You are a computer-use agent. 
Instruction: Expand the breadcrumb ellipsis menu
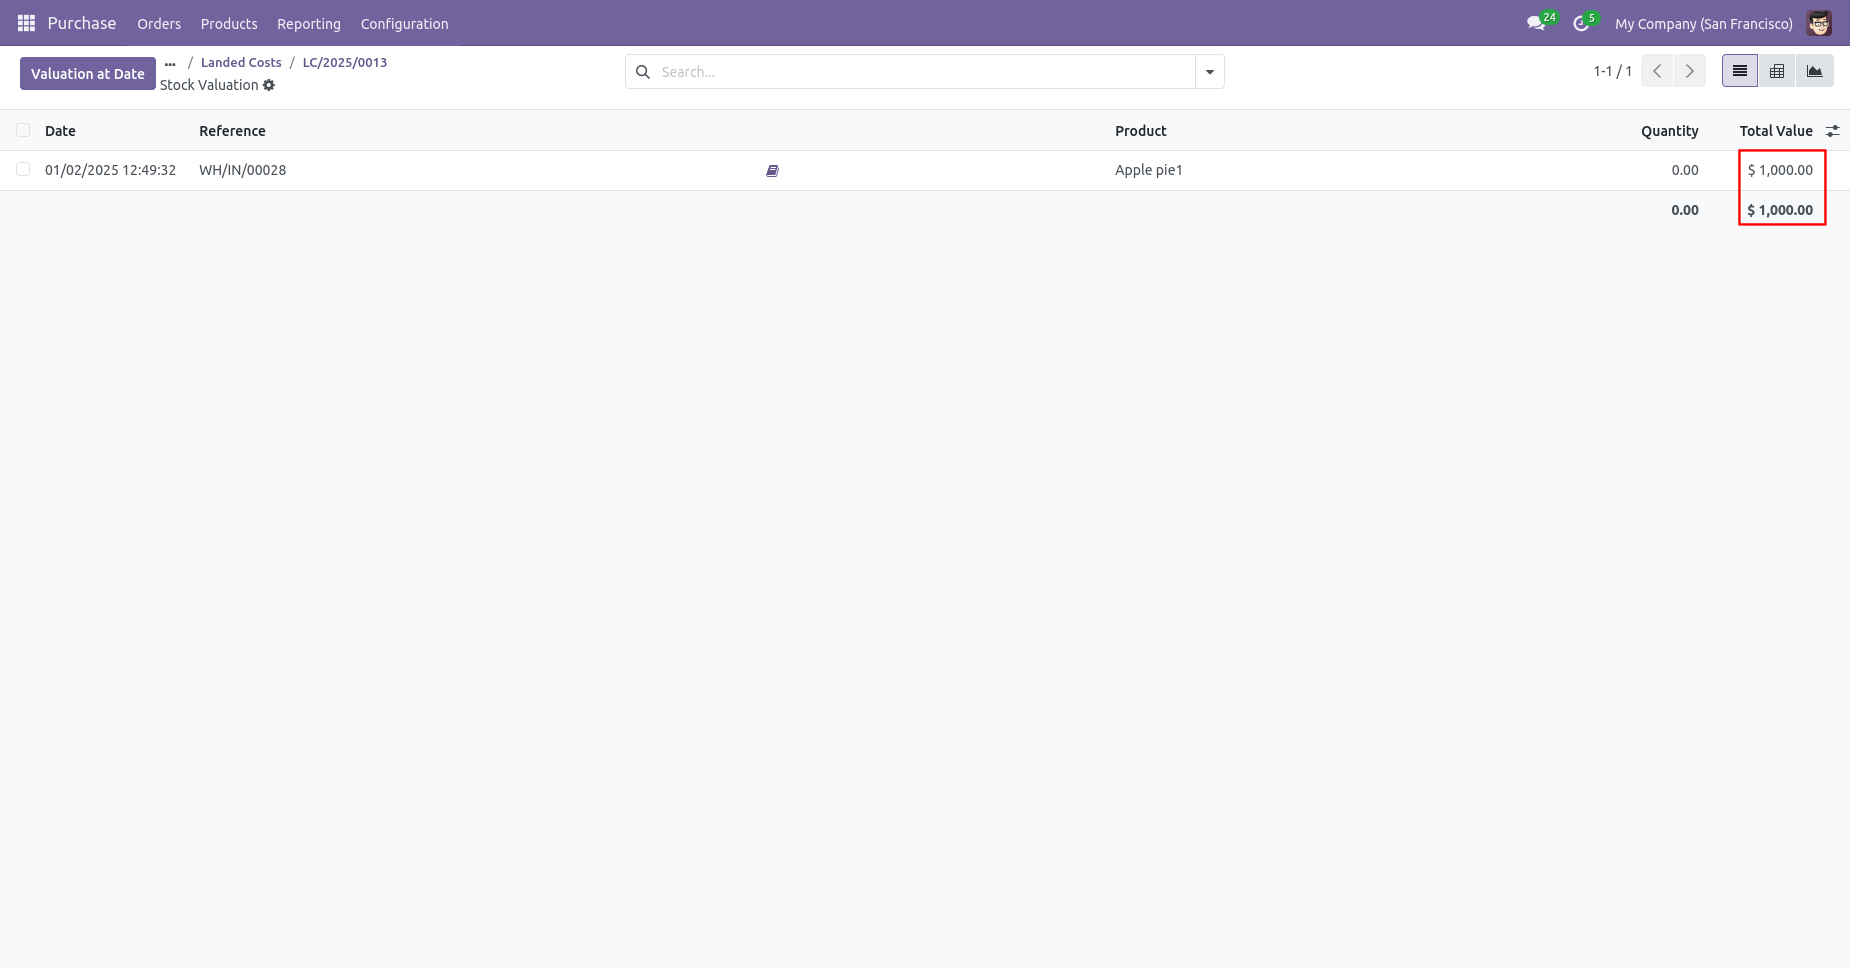click(x=170, y=63)
